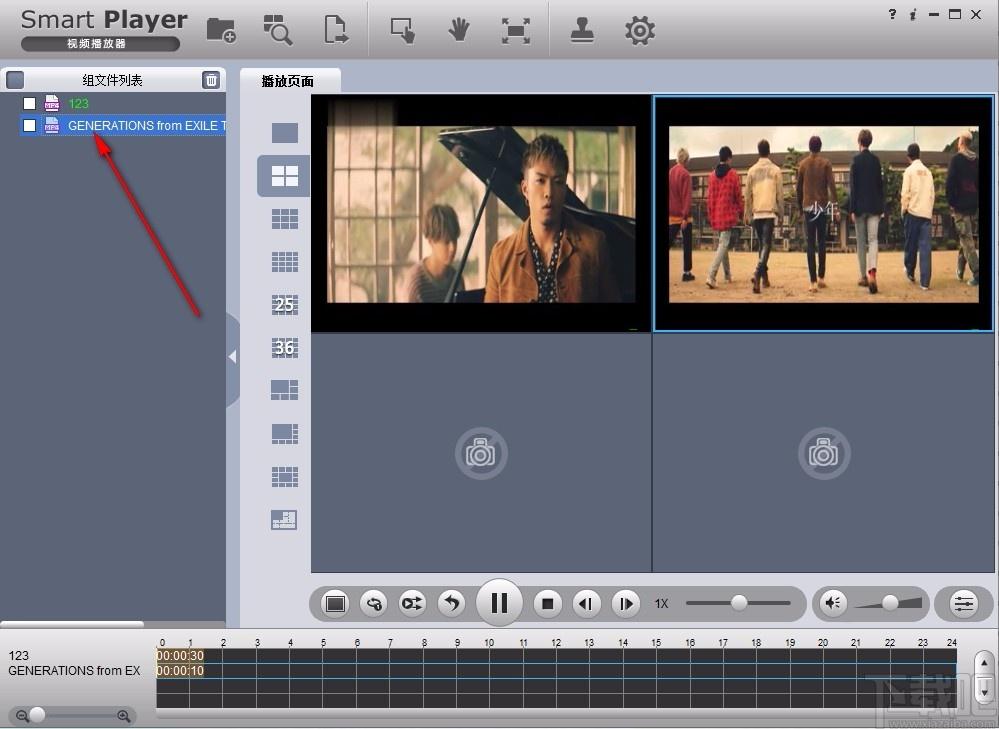Select the 25-window split layout
This screenshot has height=729, width=999.
(x=285, y=304)
